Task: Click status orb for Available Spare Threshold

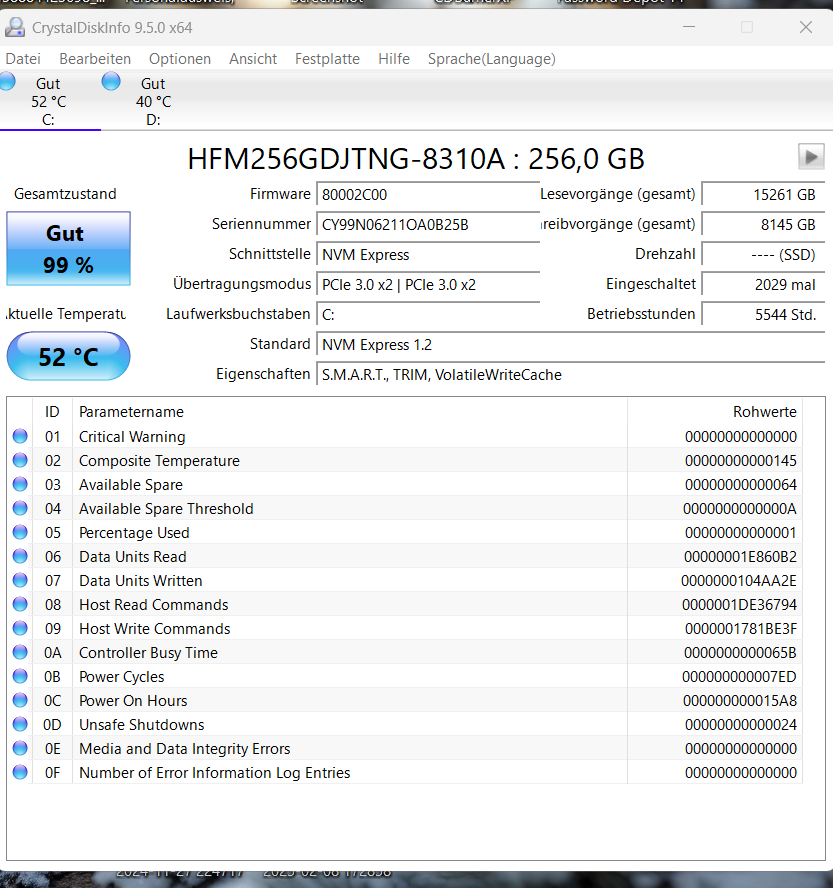Action: (20, 509)
